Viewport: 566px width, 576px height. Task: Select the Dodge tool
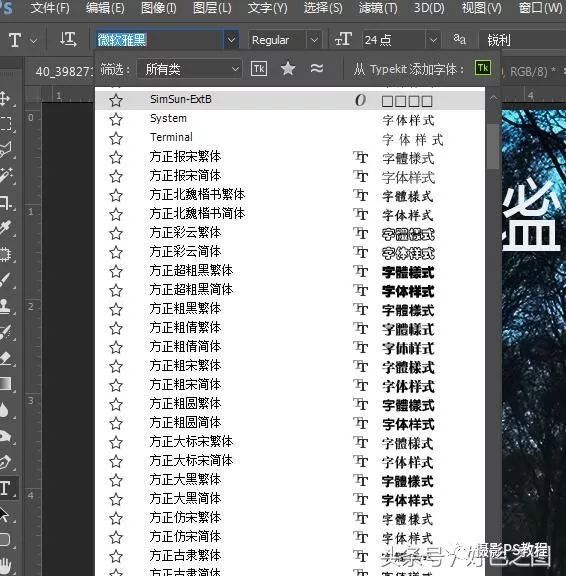point(6,436)
